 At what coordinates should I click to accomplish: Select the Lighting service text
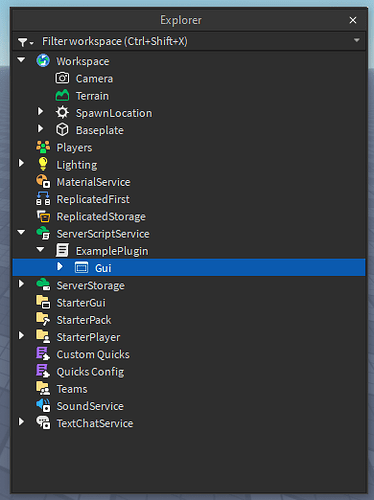point(77,165)
